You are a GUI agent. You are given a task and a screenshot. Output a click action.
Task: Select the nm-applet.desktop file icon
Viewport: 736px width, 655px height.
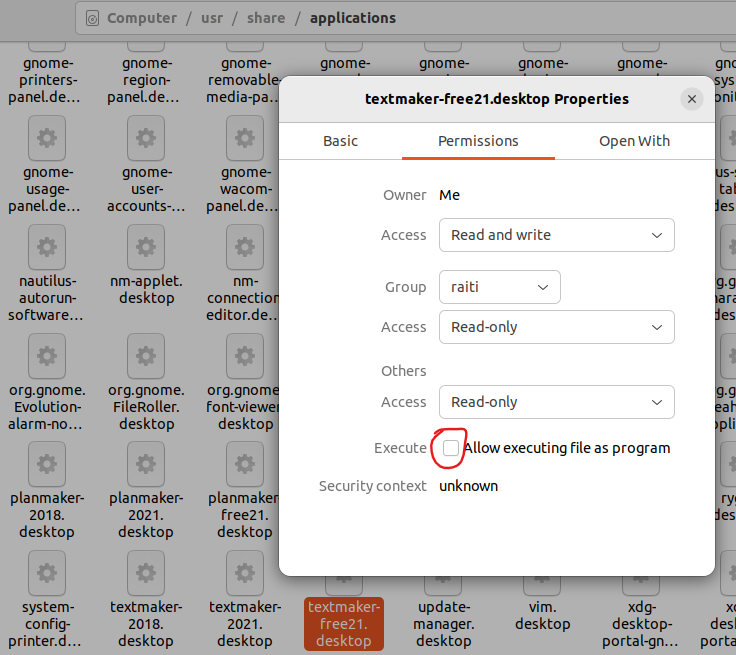[x=146, y=246]
